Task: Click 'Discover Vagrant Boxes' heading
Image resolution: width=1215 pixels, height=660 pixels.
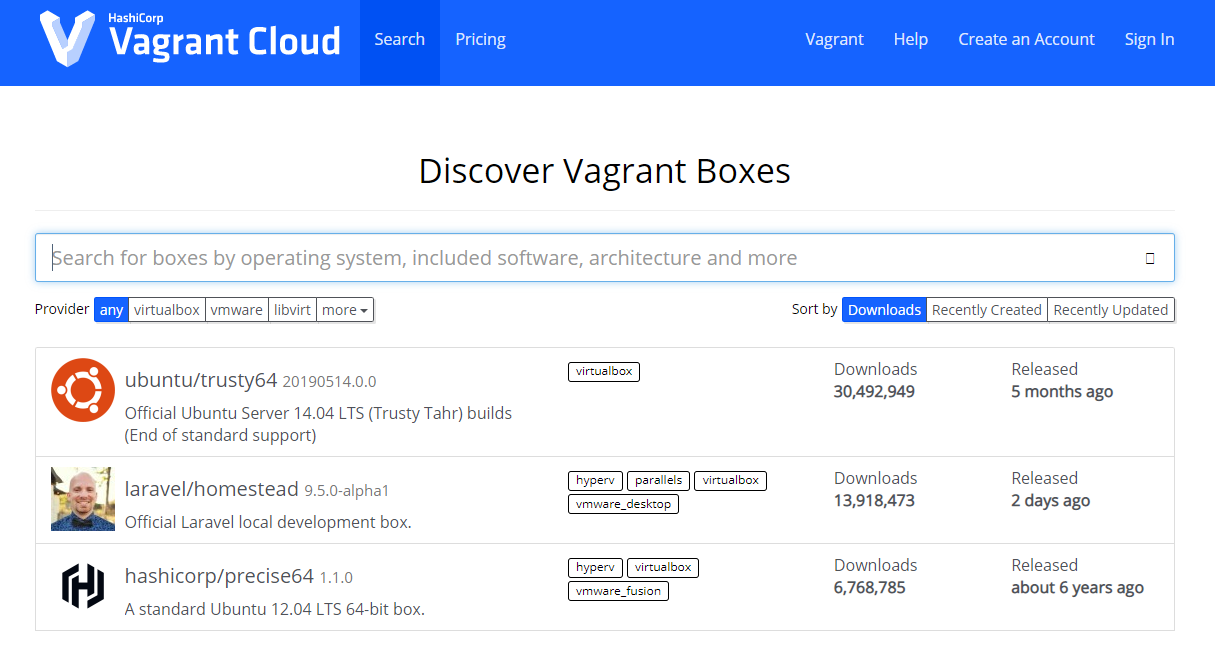Action: coord(604,171)
